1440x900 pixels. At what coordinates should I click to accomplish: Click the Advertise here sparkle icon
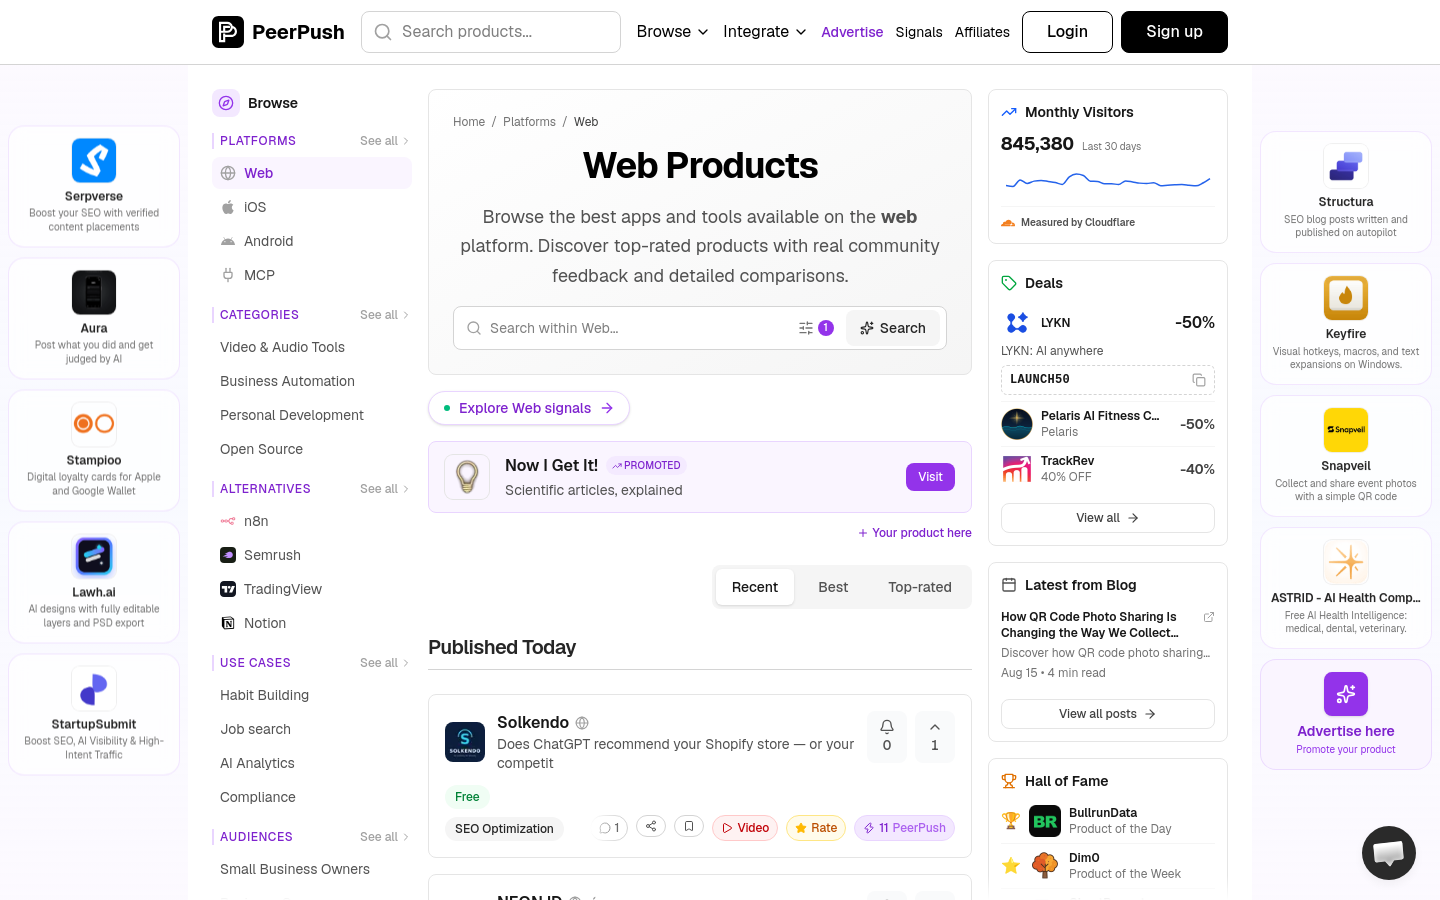(1346, 694)
